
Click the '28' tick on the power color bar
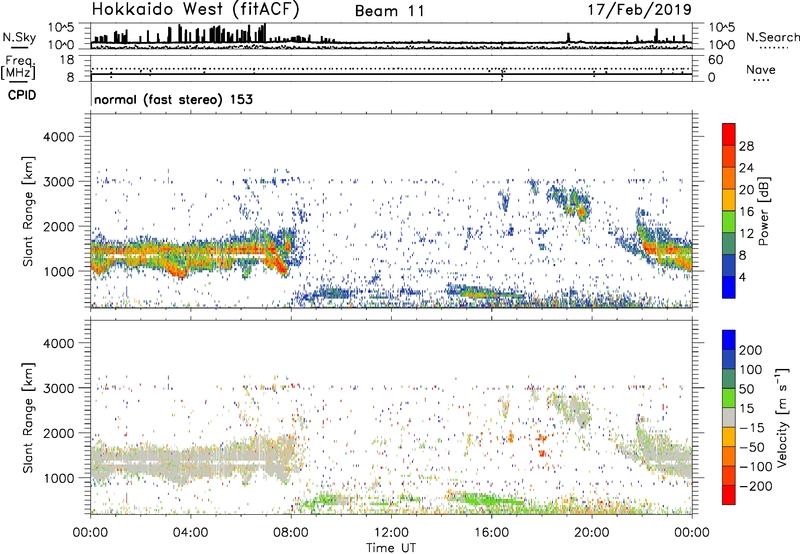coord(746,146)
